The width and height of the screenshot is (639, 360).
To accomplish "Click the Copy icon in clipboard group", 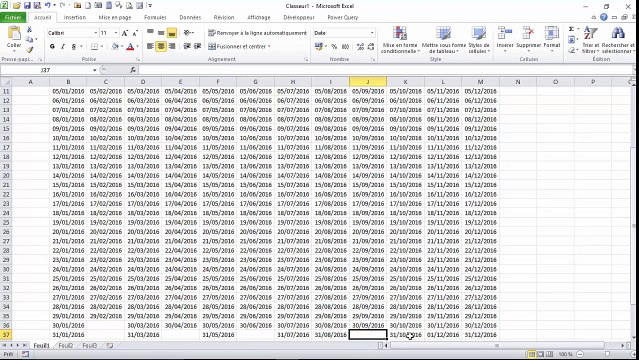I will point(29,40).
